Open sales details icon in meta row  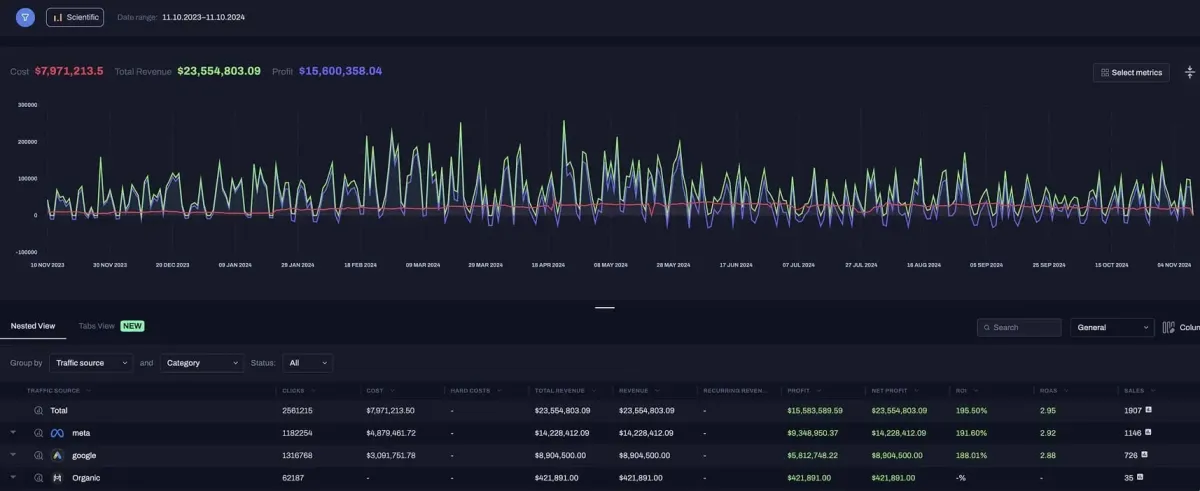click(x=1149, y=433)
